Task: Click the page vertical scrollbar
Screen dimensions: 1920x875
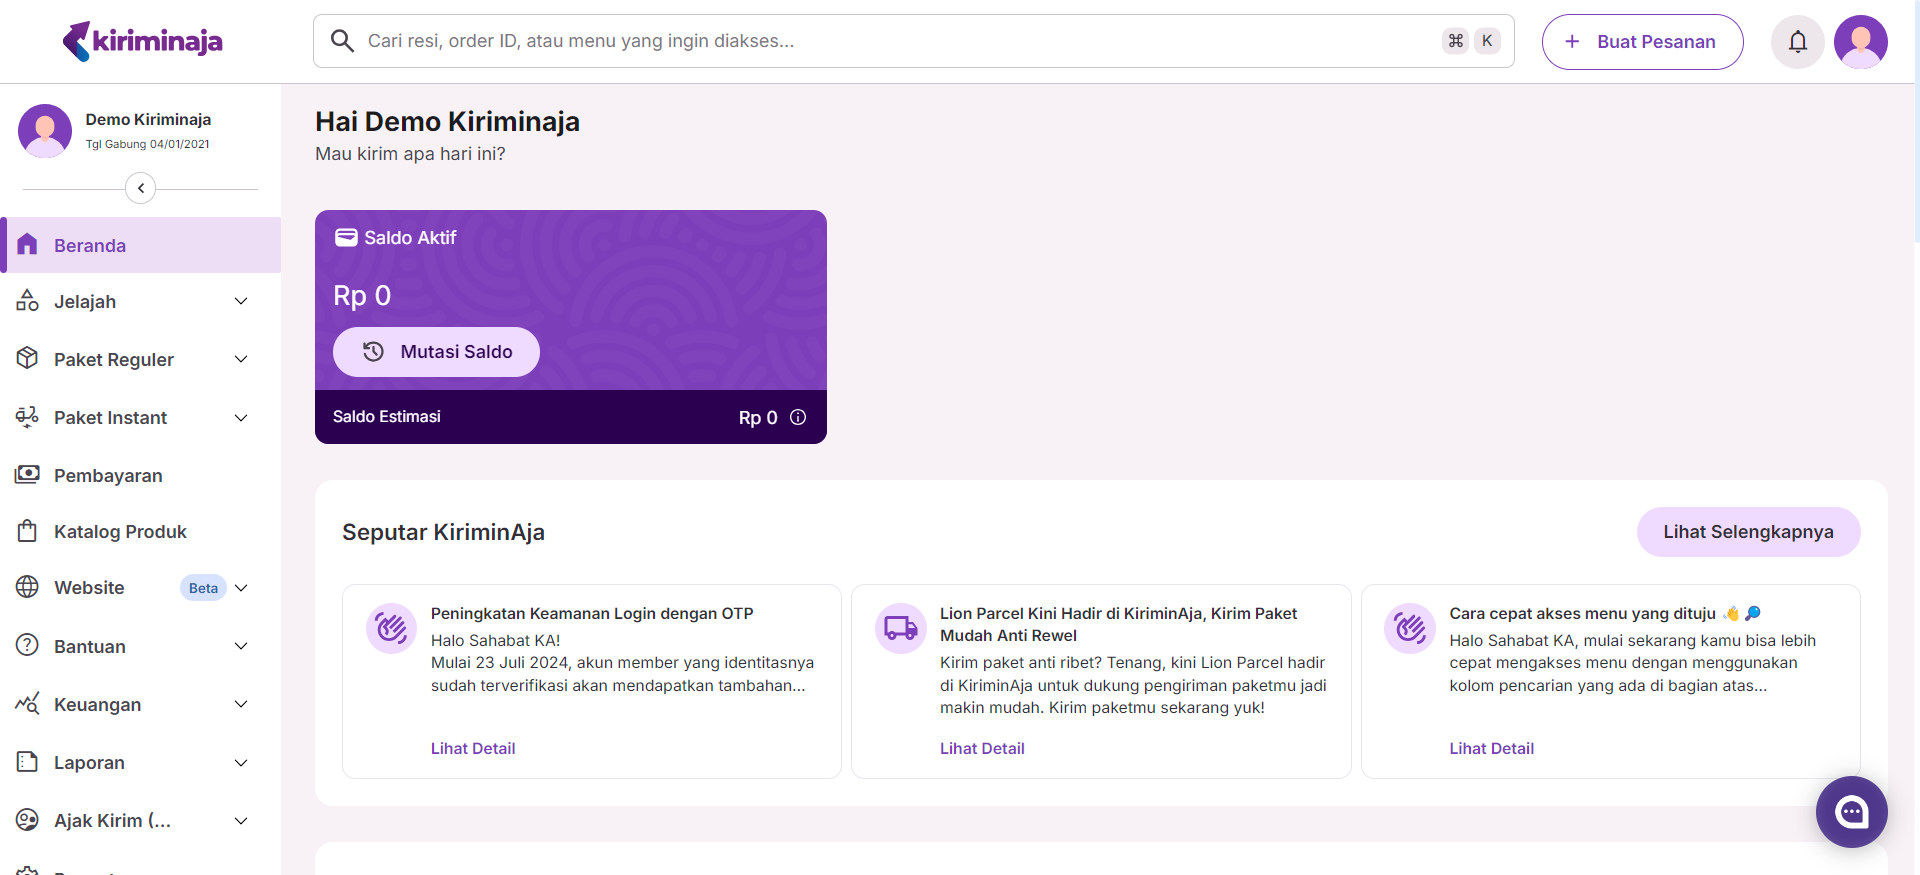Action: pyautogui.click(x=1916, y=120)
